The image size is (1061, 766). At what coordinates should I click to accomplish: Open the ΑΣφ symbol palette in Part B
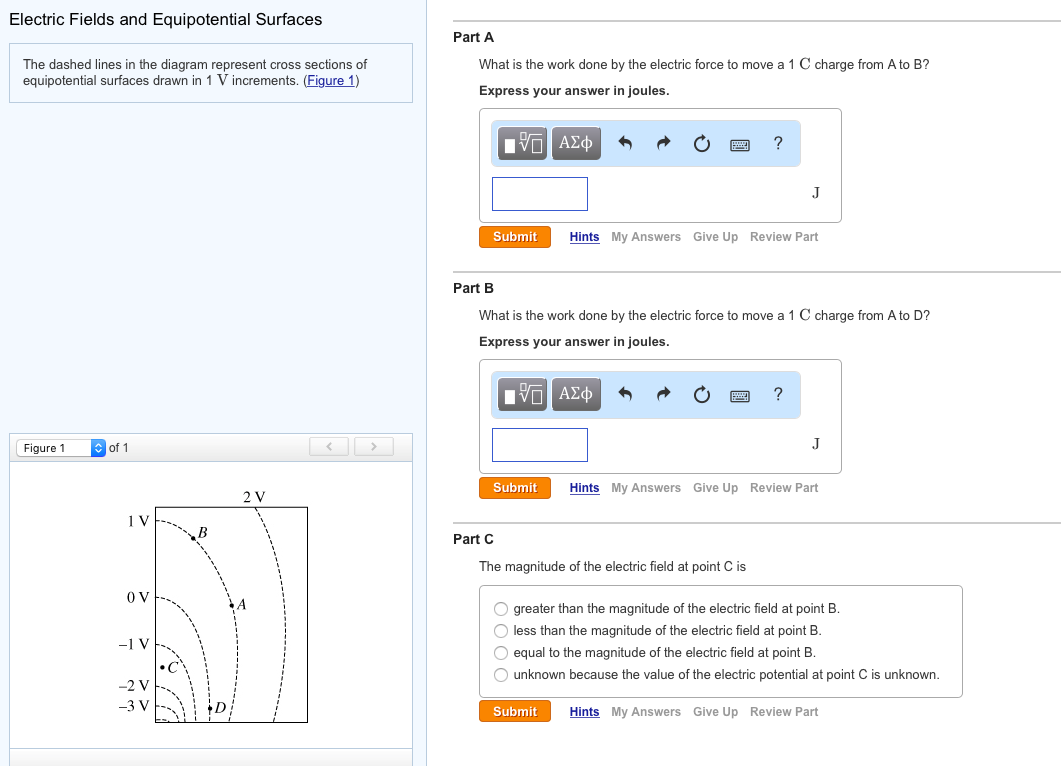pos(575,394)
